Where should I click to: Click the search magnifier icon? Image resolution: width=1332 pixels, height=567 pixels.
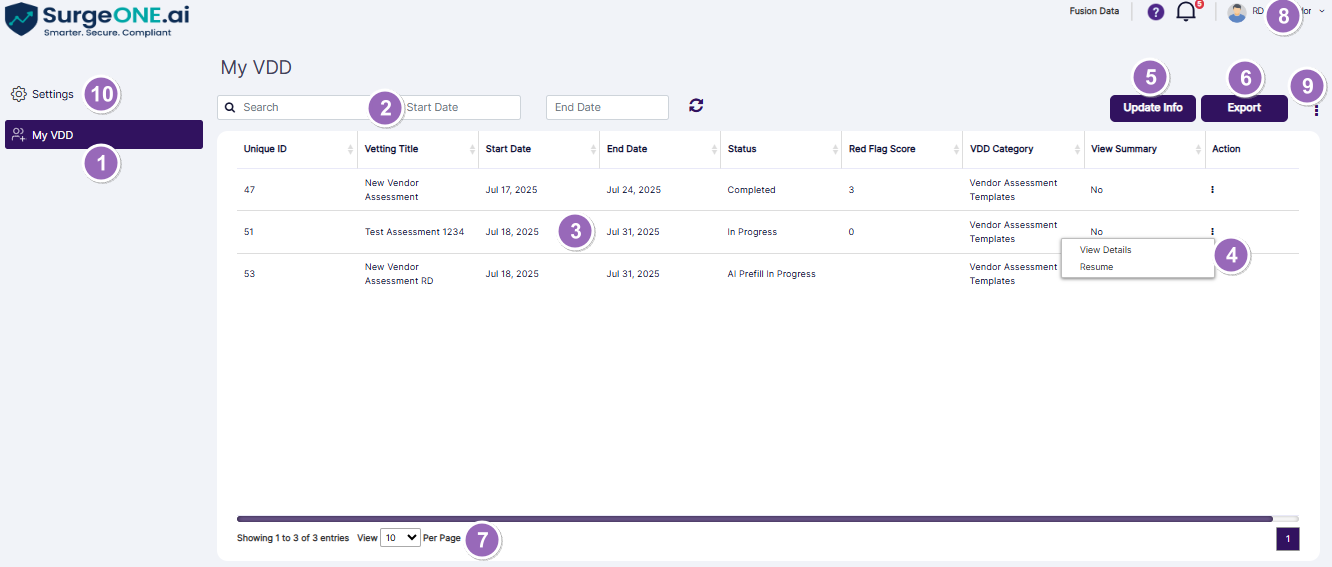tap(230, 107)
